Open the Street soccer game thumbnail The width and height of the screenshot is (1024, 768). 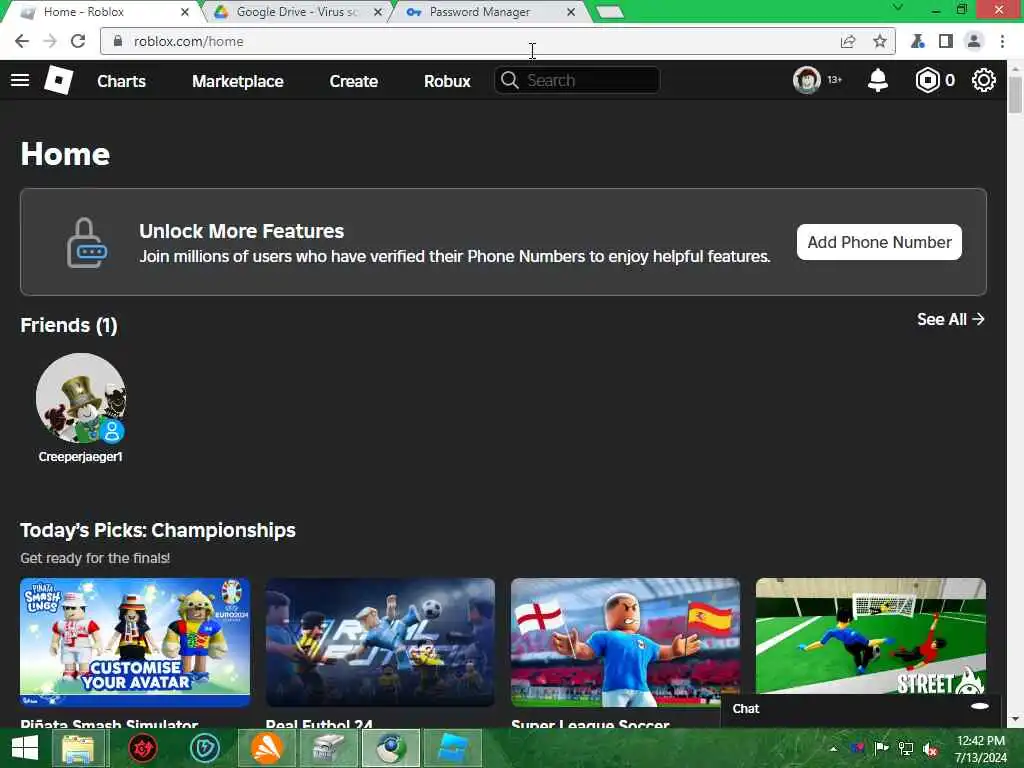[x=871, y=636]
